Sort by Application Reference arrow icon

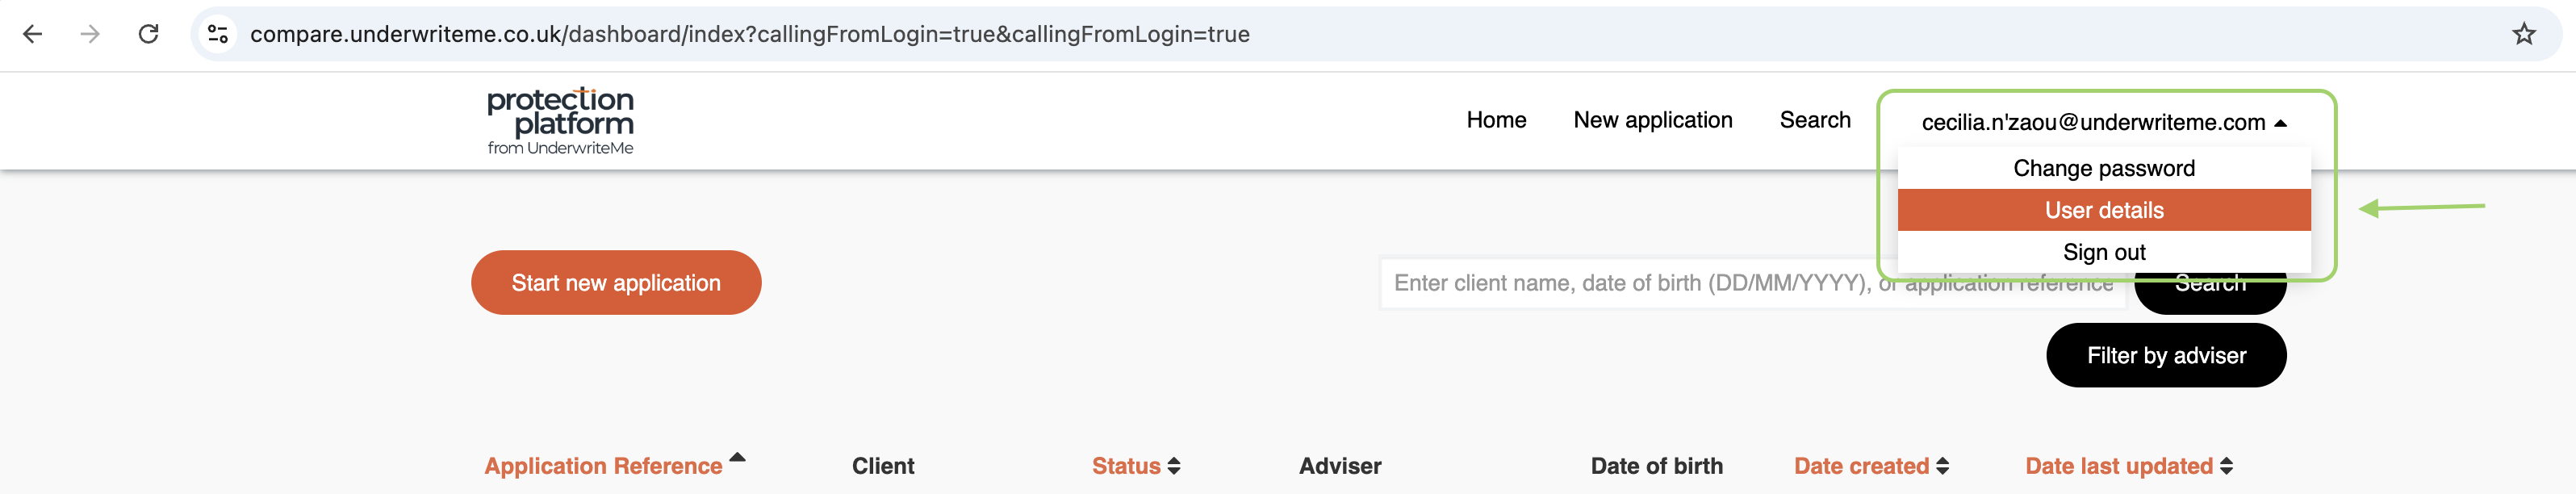point(737,457)
